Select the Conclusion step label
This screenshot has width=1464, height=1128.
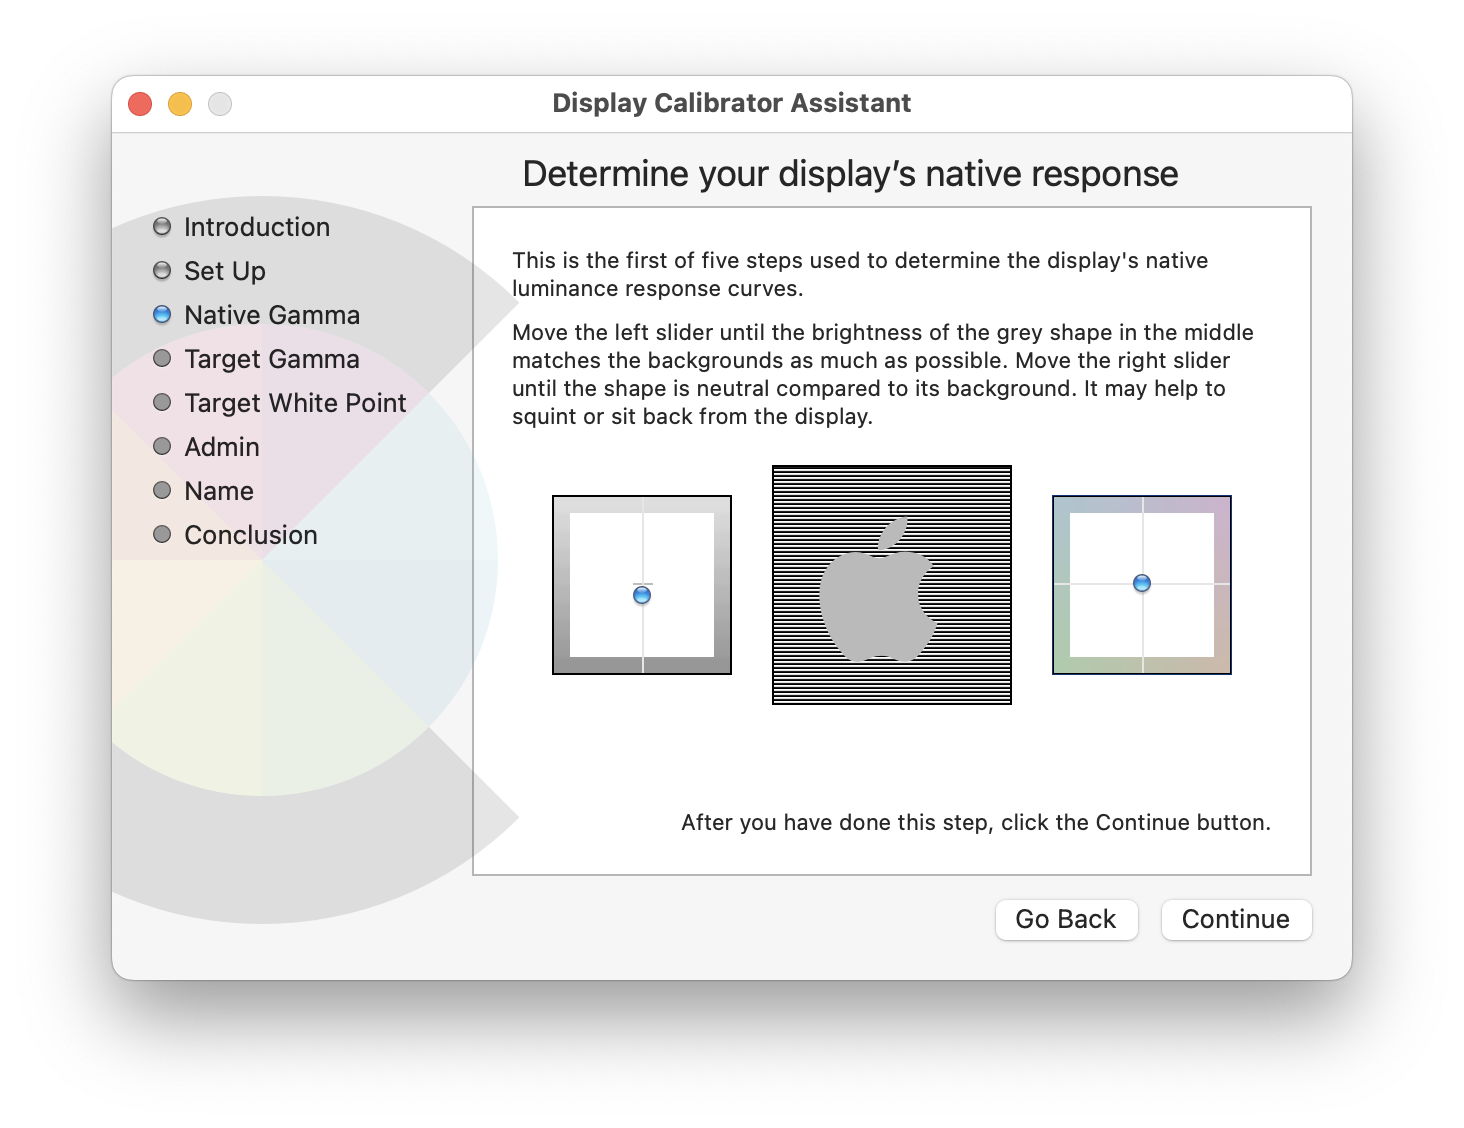click(x=251, y=535)
